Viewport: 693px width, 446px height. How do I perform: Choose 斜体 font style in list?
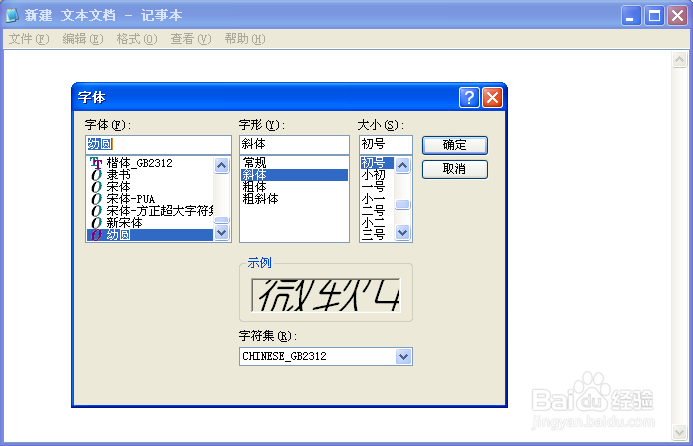pos(294,175)
